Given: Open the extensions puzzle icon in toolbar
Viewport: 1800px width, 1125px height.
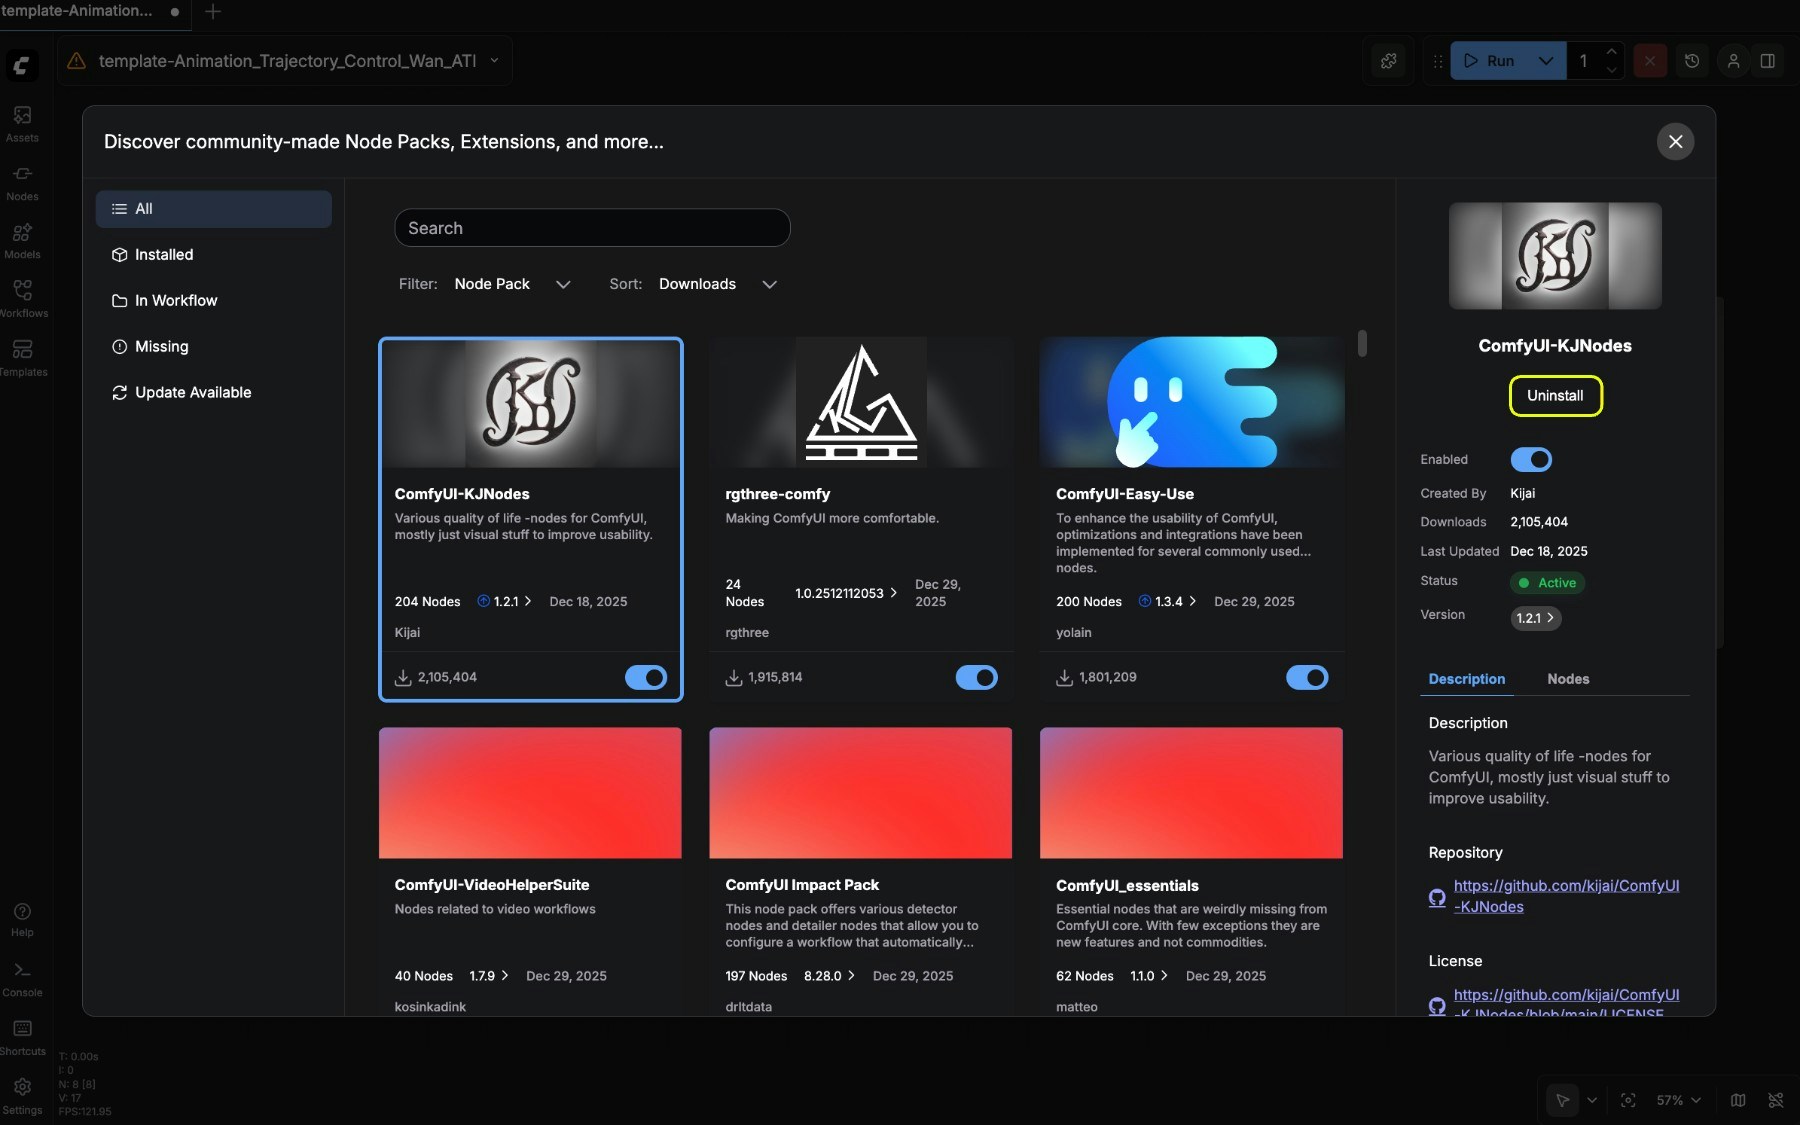Looking at the screenshot, I should pos(1389,61).
